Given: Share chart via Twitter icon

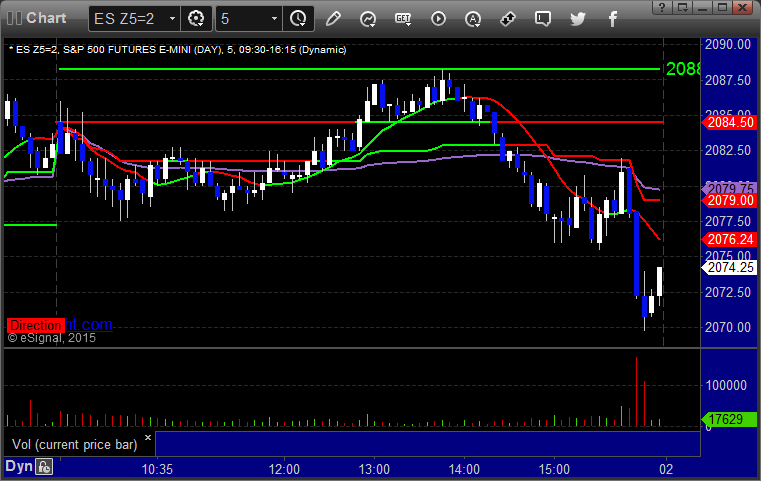Looking at the screenshot, I should coord(578,19).
